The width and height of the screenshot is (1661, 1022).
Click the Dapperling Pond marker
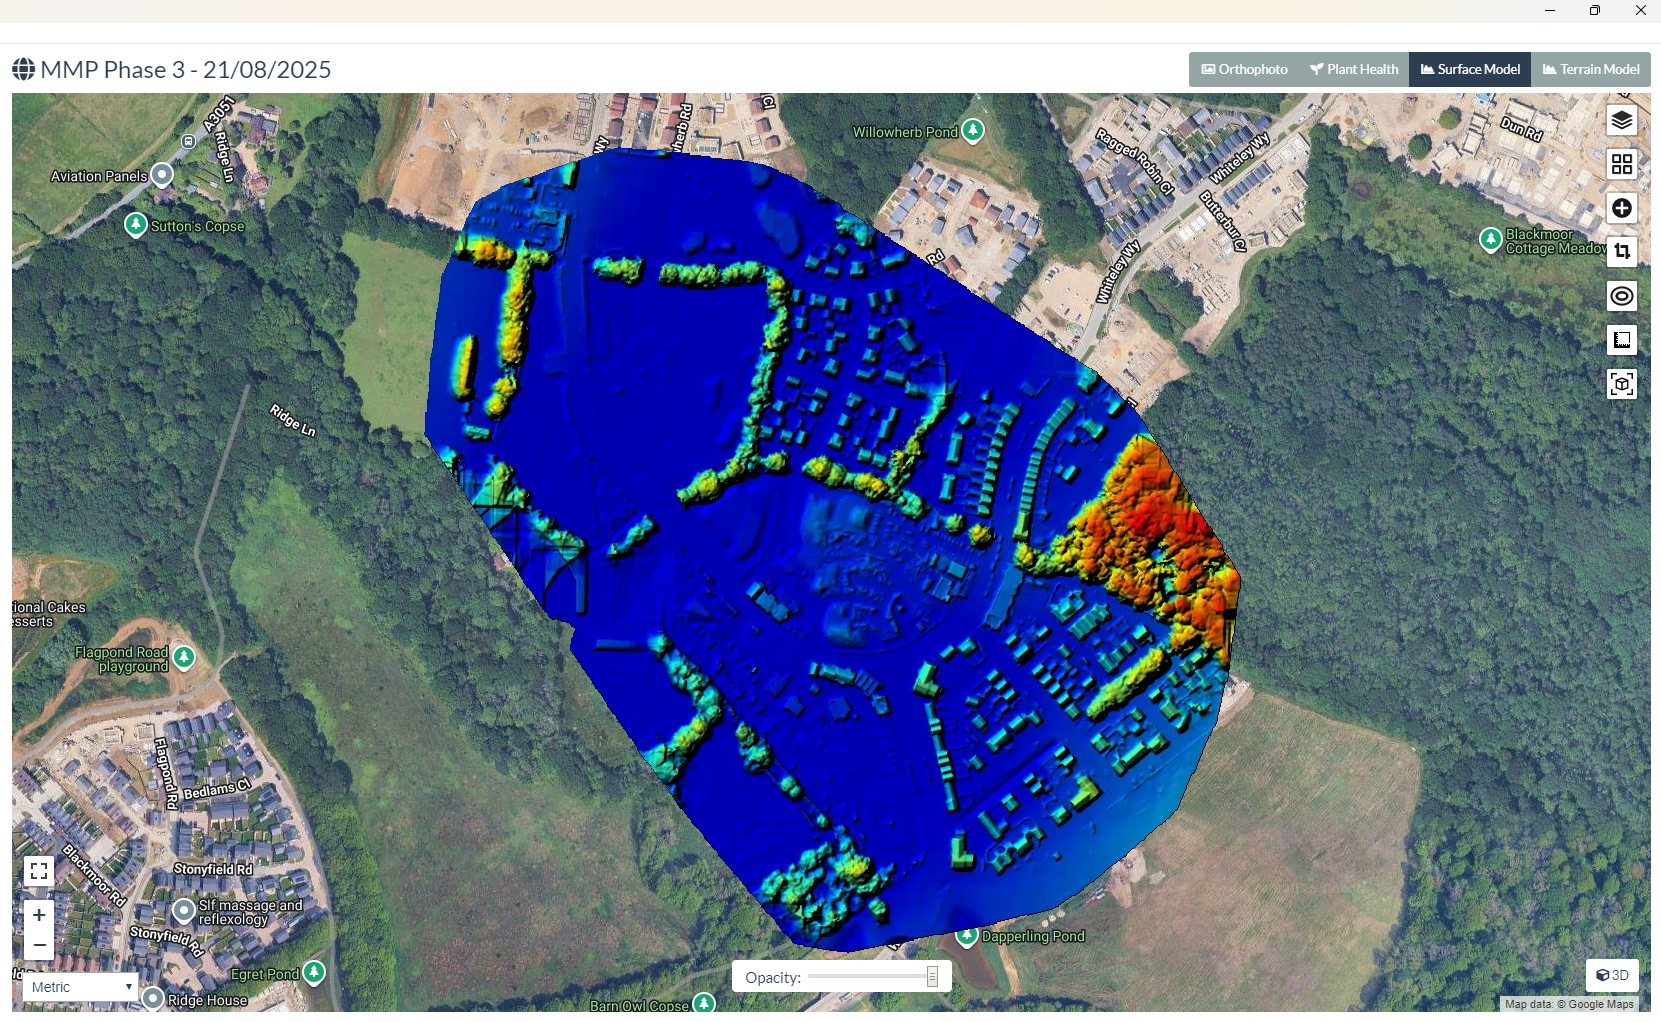pos(966,937)
